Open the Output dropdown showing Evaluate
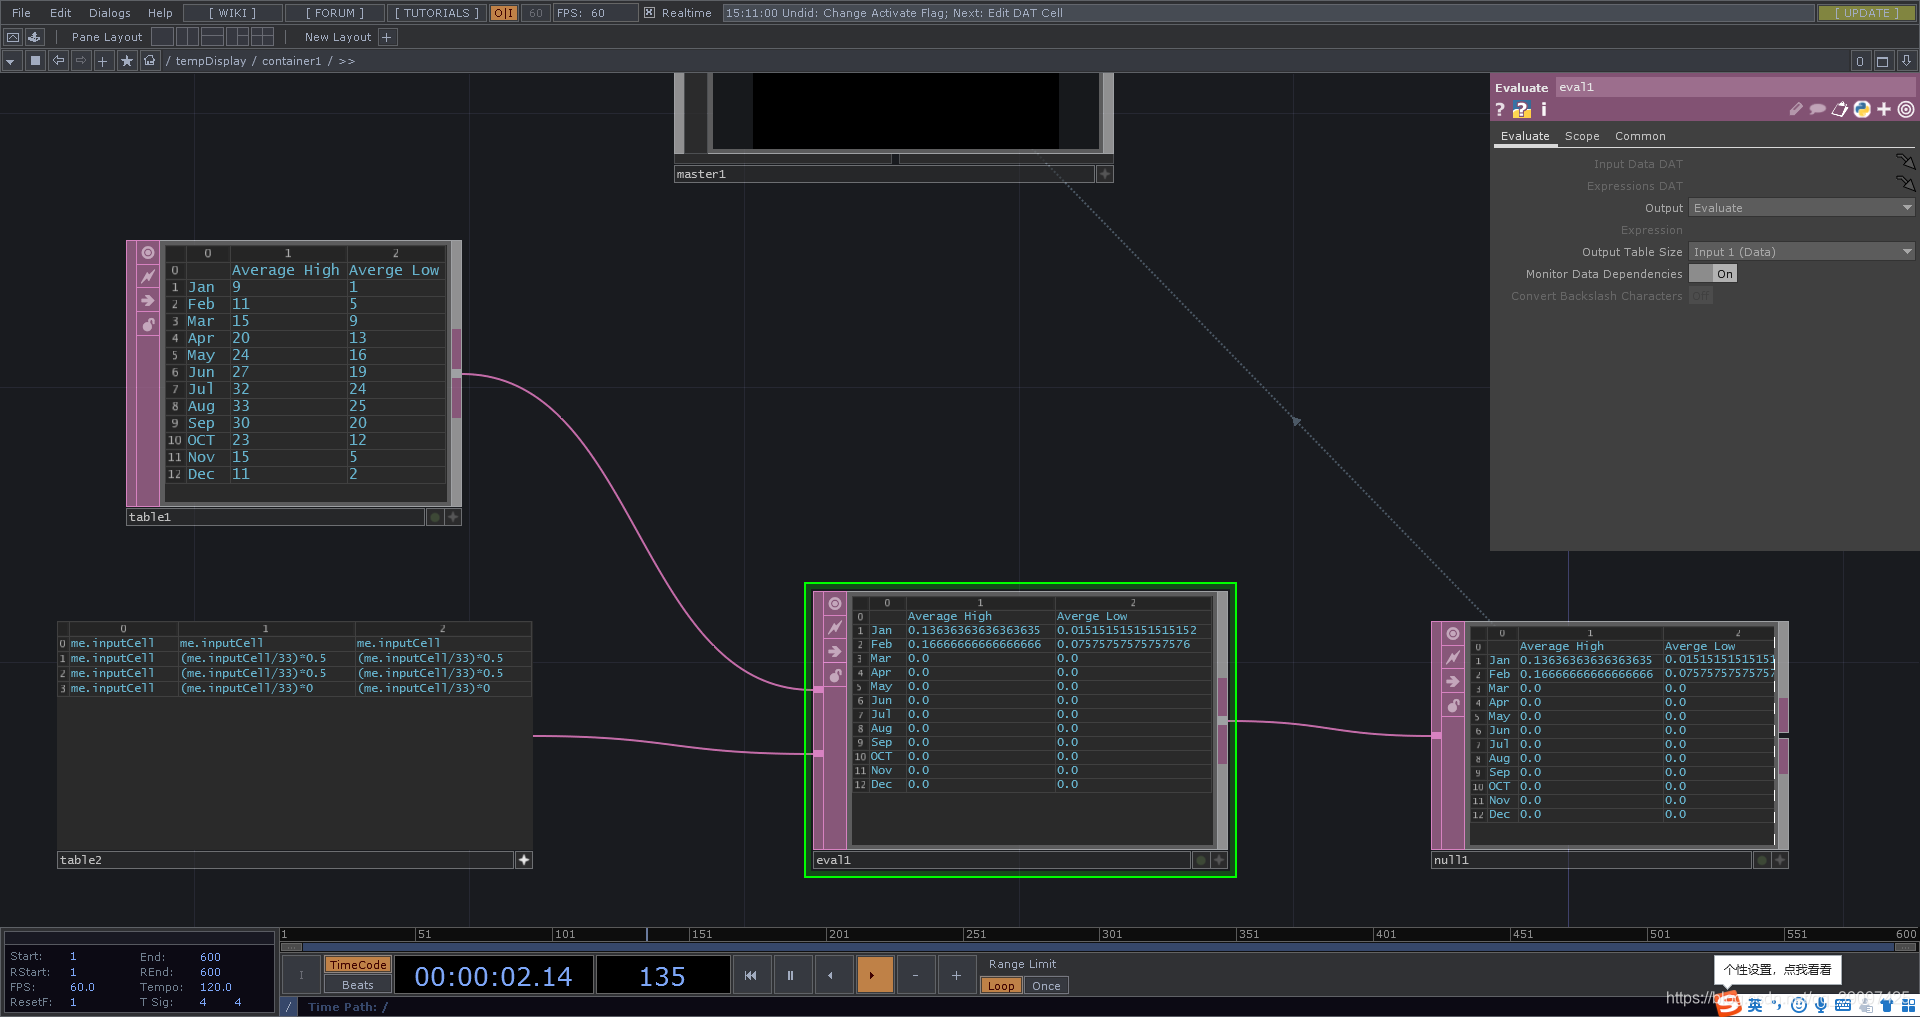Image resolution: width=1920 pixels, height=1017 pixels. [x=1802, y=208]
